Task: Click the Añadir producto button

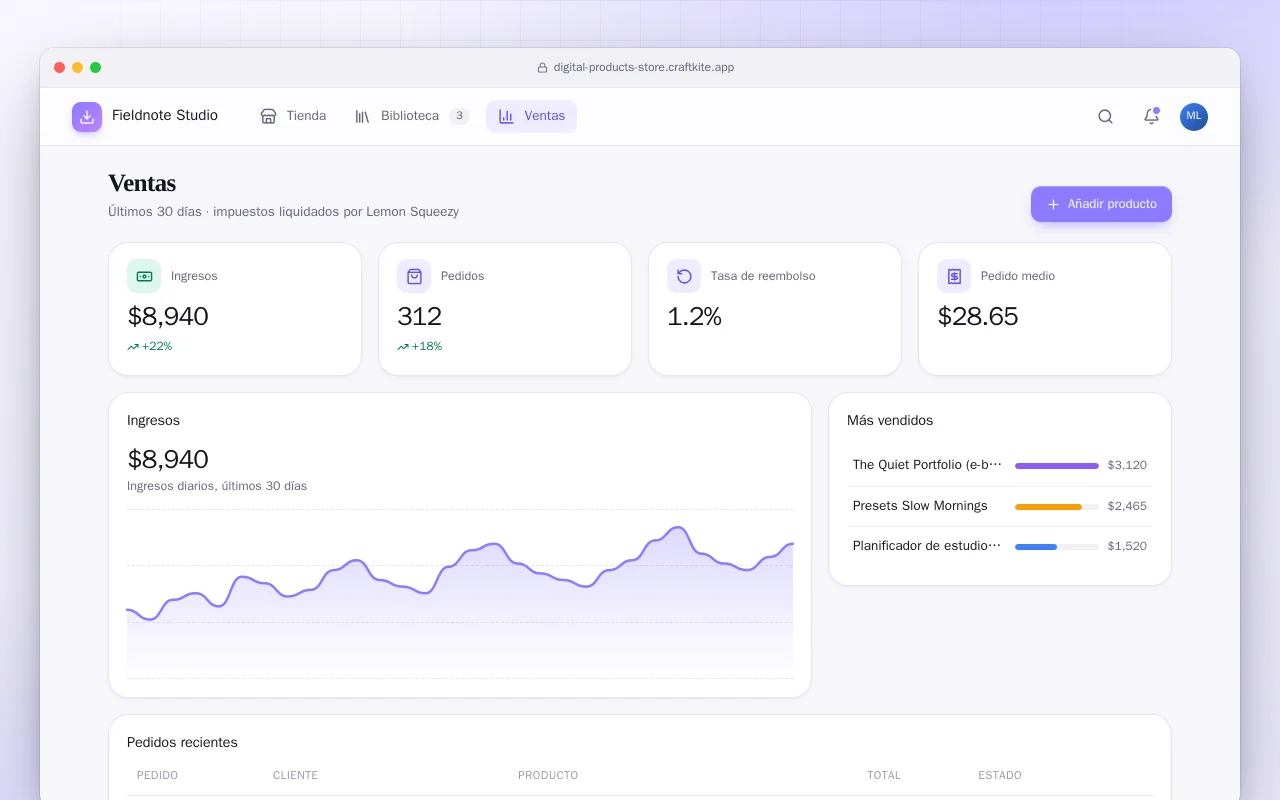Action: (x=1101, y=204)
